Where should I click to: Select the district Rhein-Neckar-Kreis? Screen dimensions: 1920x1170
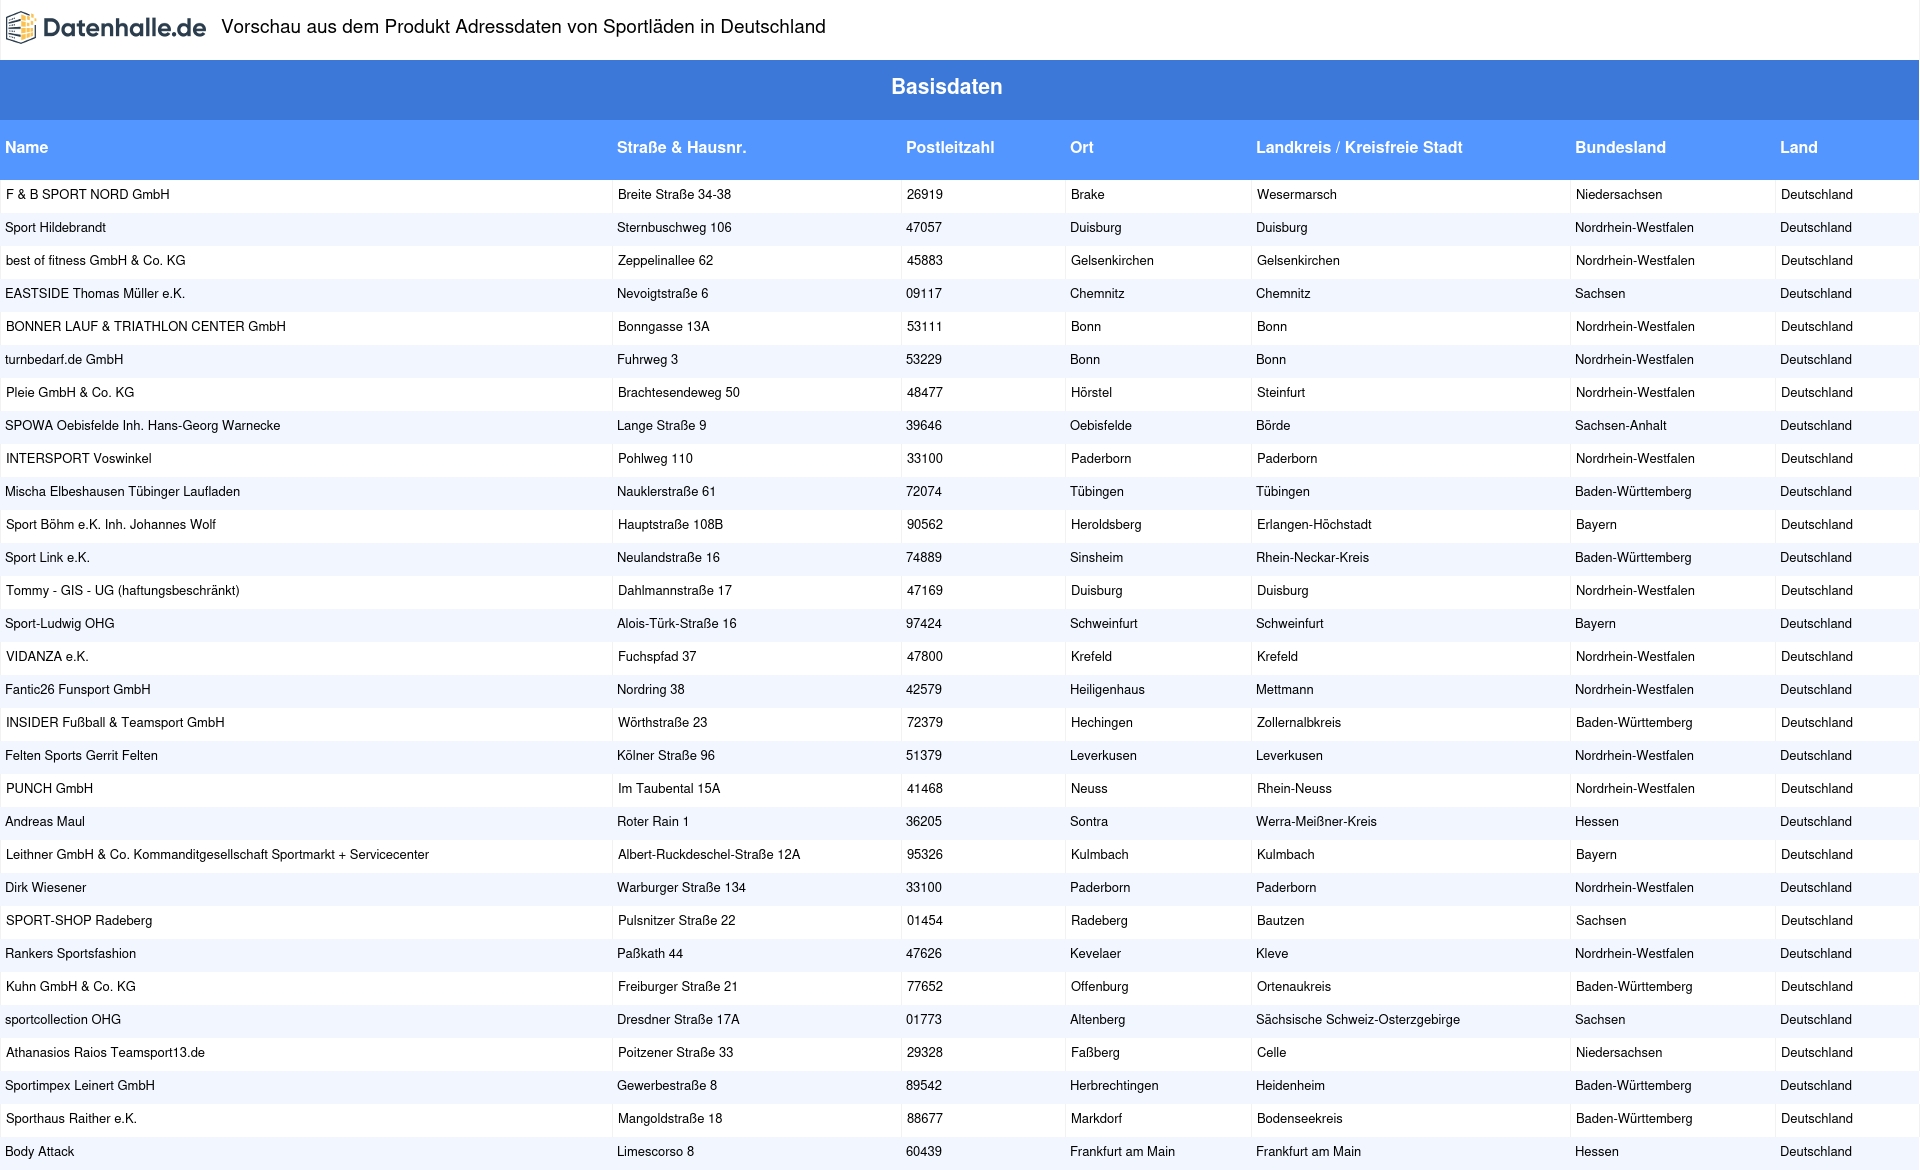pyautogui.click(x=1312, y=557)
